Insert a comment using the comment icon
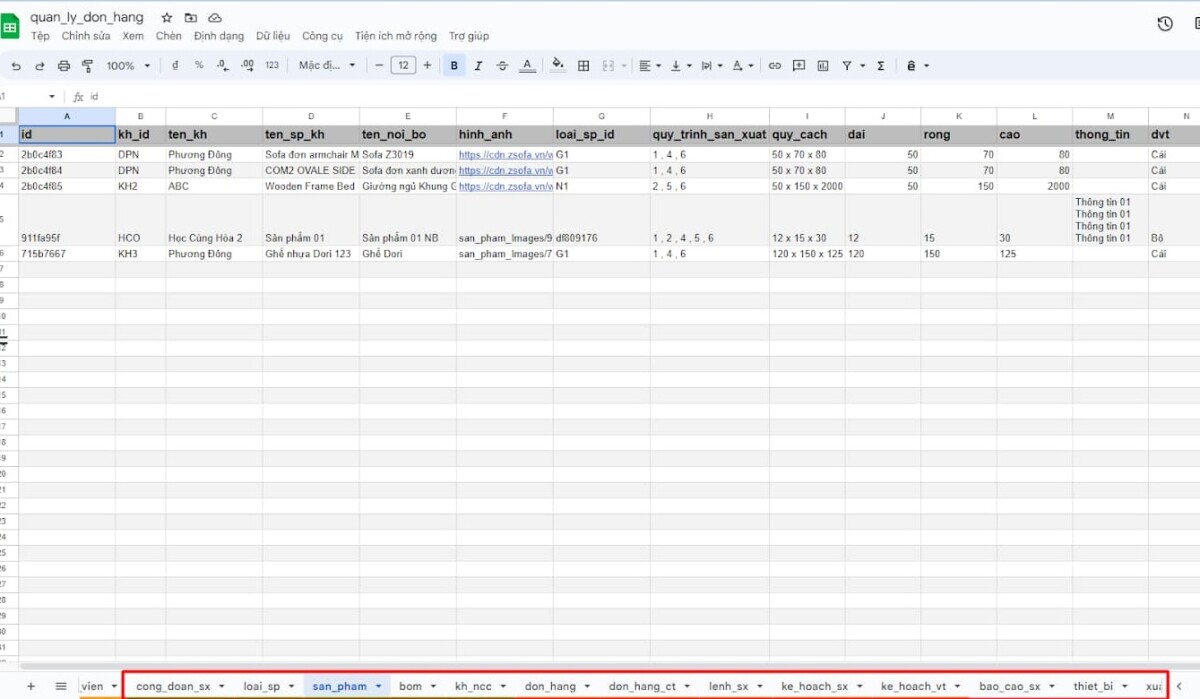 tap(800, 65)
